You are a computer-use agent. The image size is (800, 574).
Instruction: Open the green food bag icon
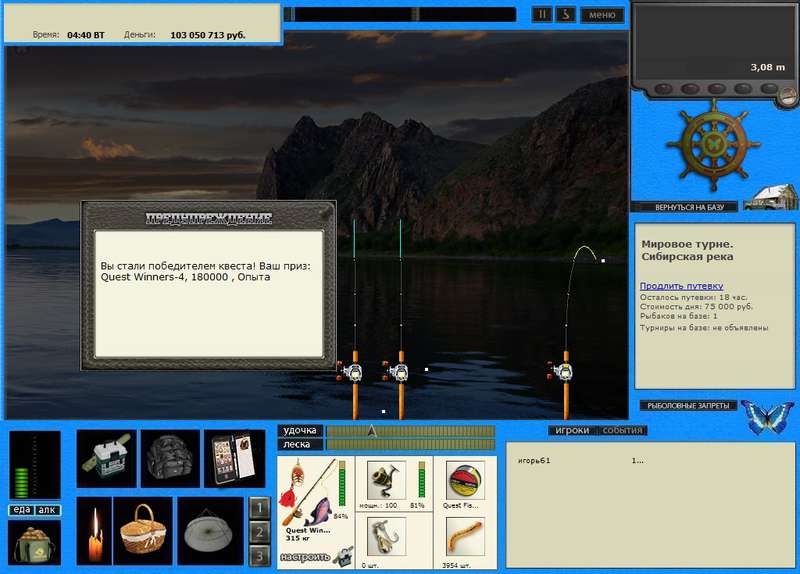pyautogui.click(x=34, y=543)
